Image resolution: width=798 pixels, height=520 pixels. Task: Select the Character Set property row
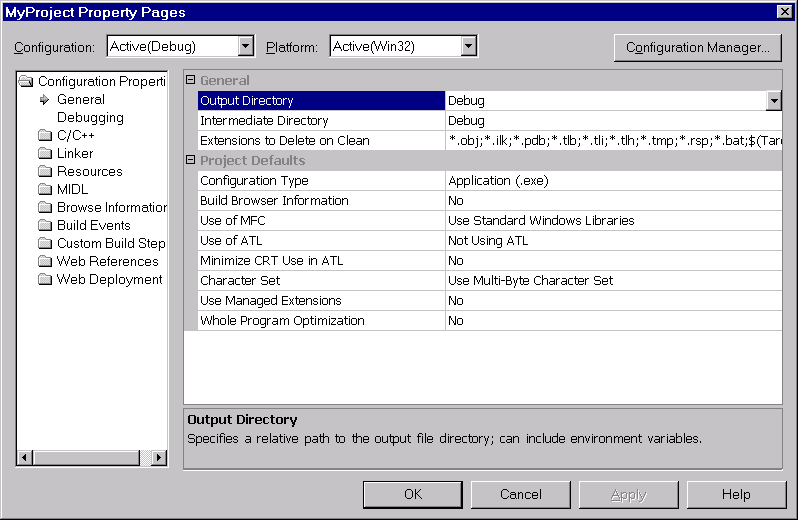320,281
